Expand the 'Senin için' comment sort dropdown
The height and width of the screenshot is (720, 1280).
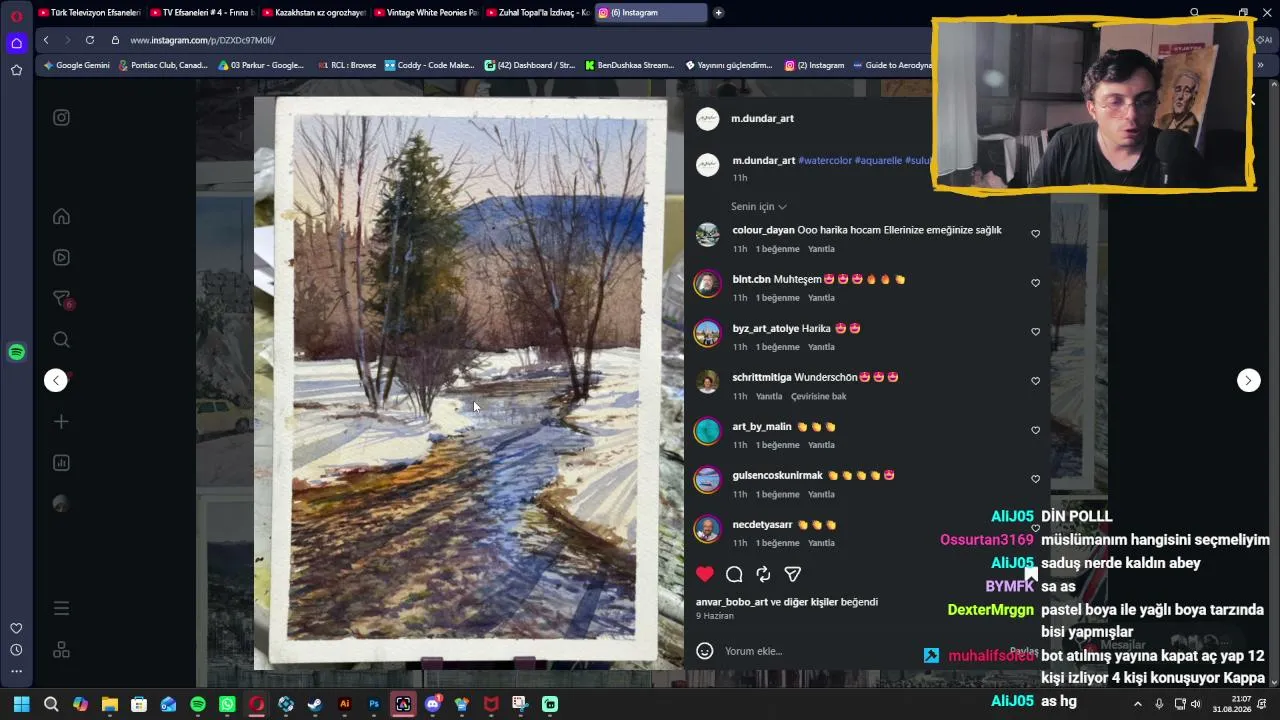click(x=759, y=207)
